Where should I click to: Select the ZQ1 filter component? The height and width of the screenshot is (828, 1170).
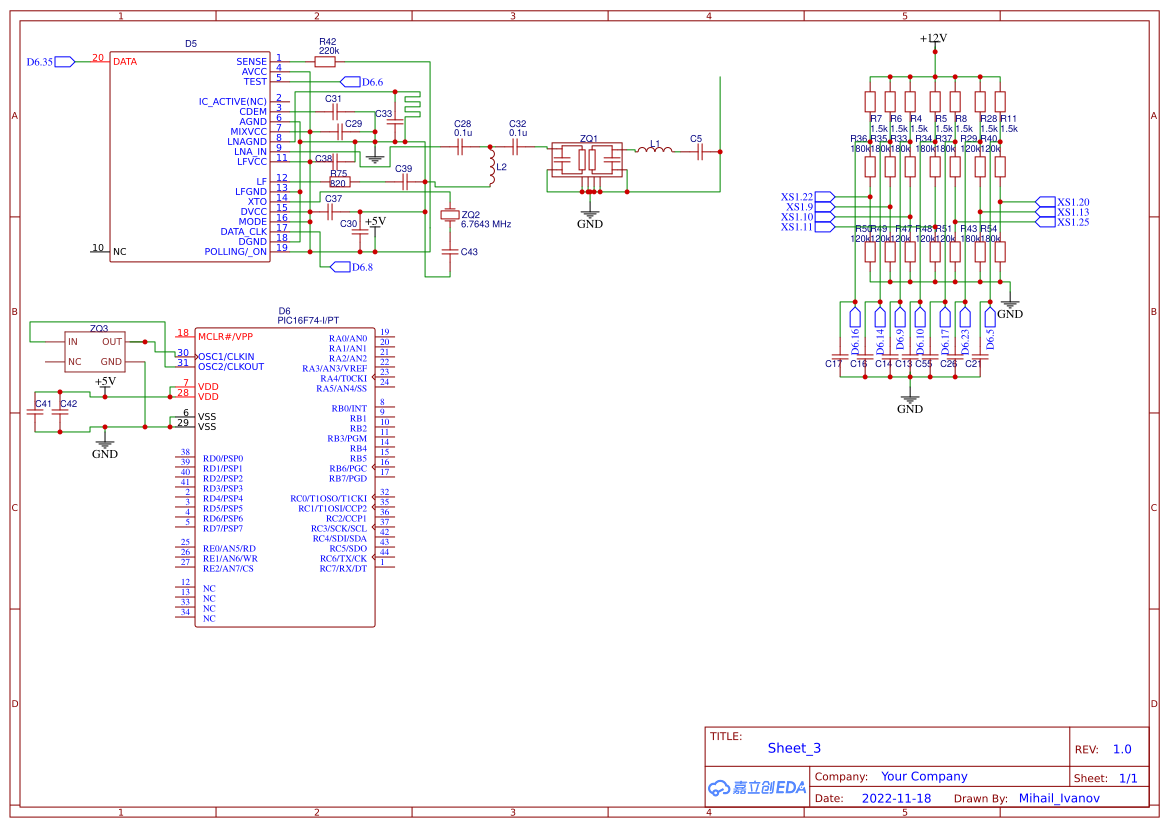coord(587,160)
